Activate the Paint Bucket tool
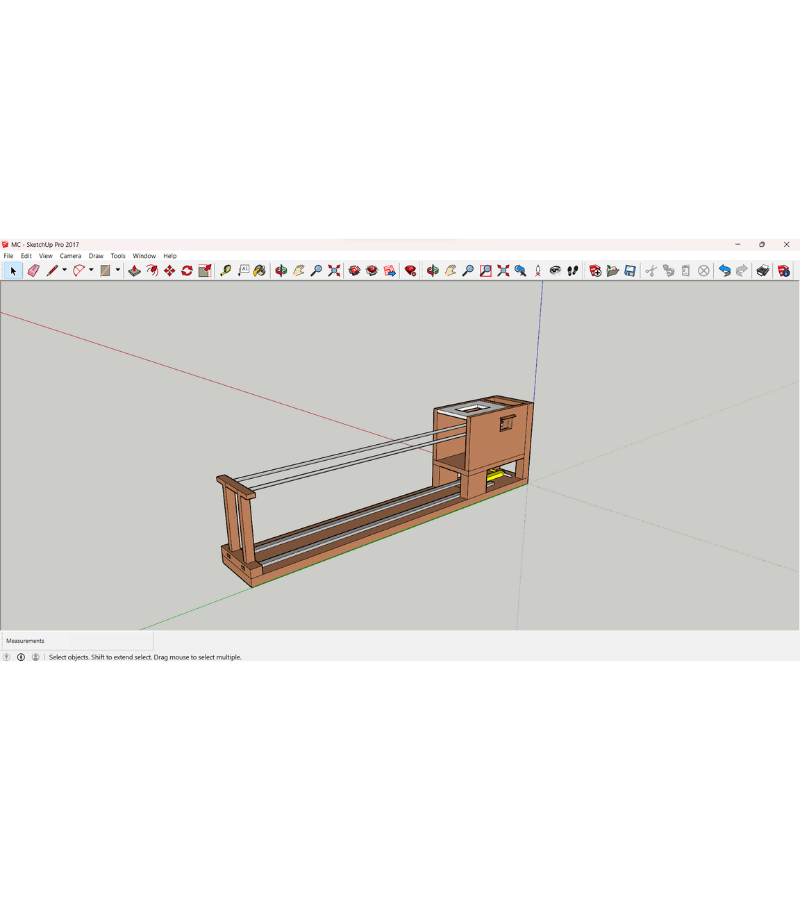The width and height of the screenshot is (800, 900). (x=260, y=271)
